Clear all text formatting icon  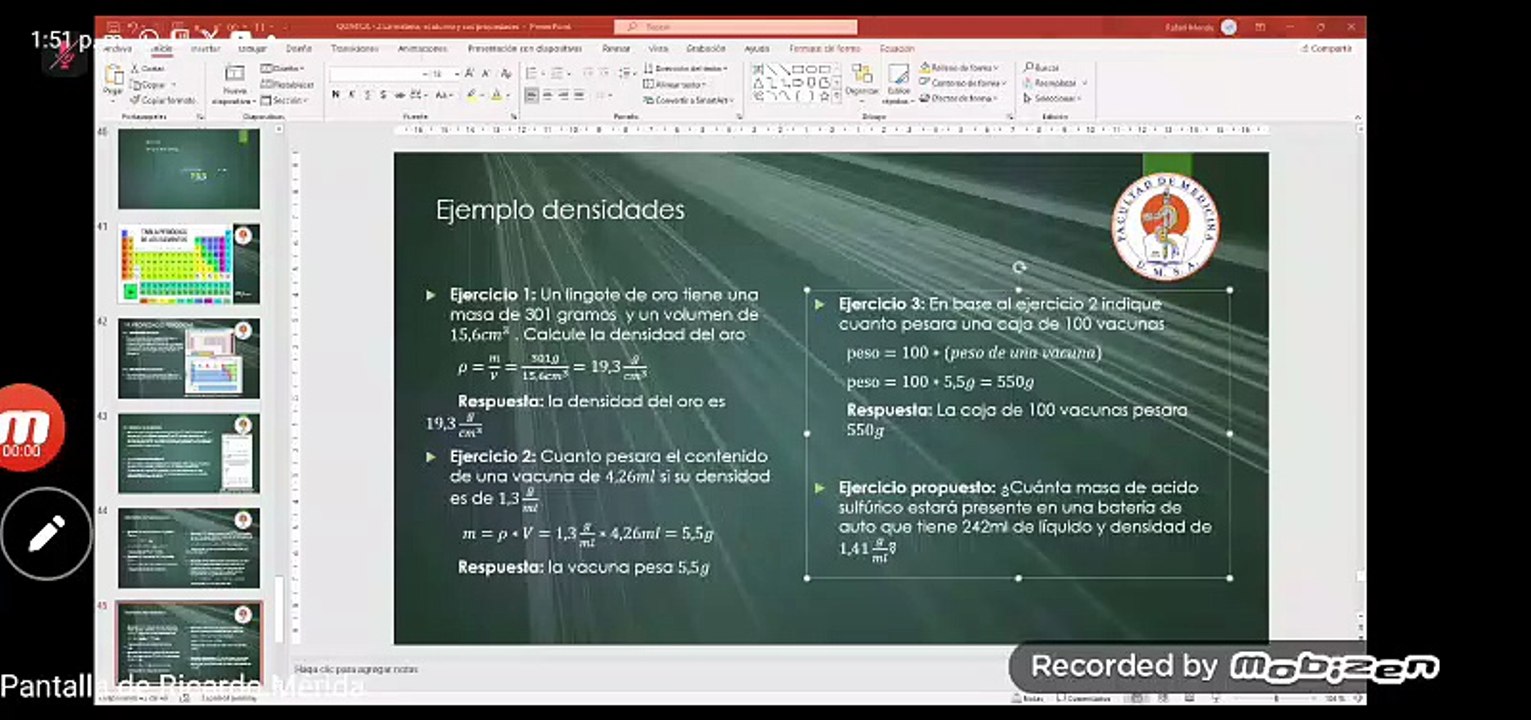506,74
